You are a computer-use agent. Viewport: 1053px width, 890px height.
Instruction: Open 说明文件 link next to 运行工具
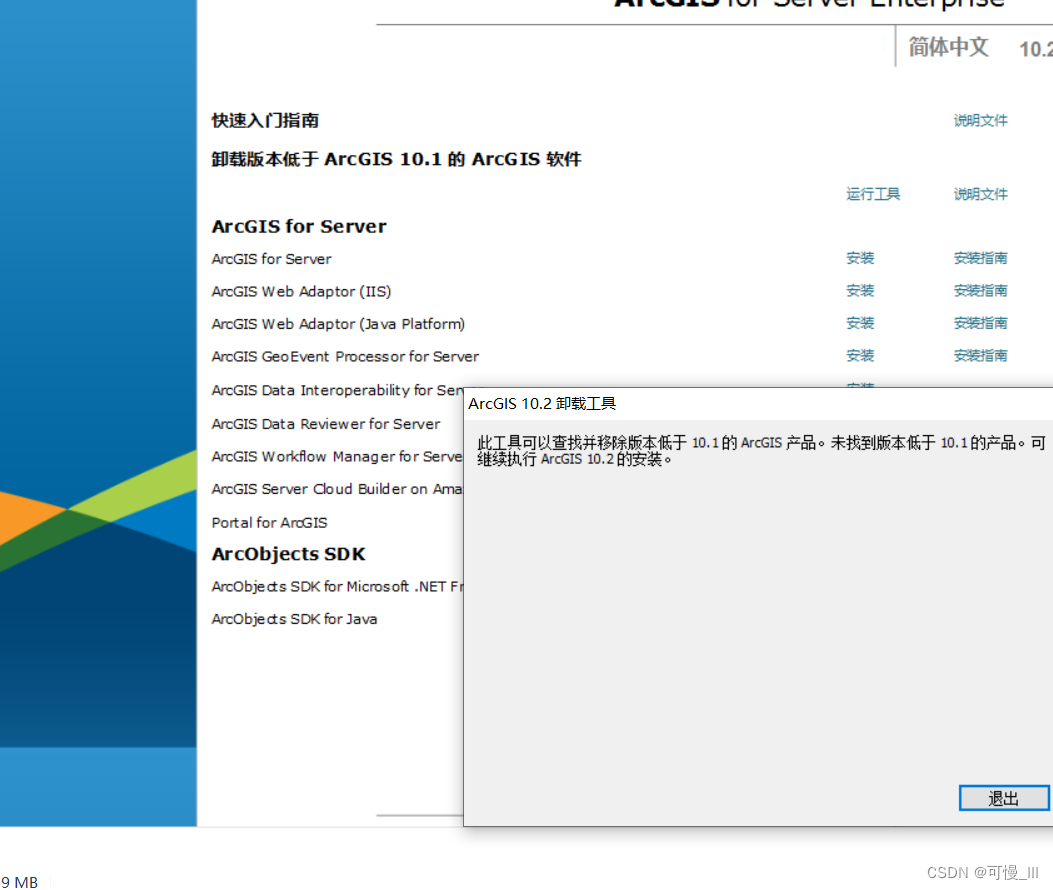click(x=980, y=194)
